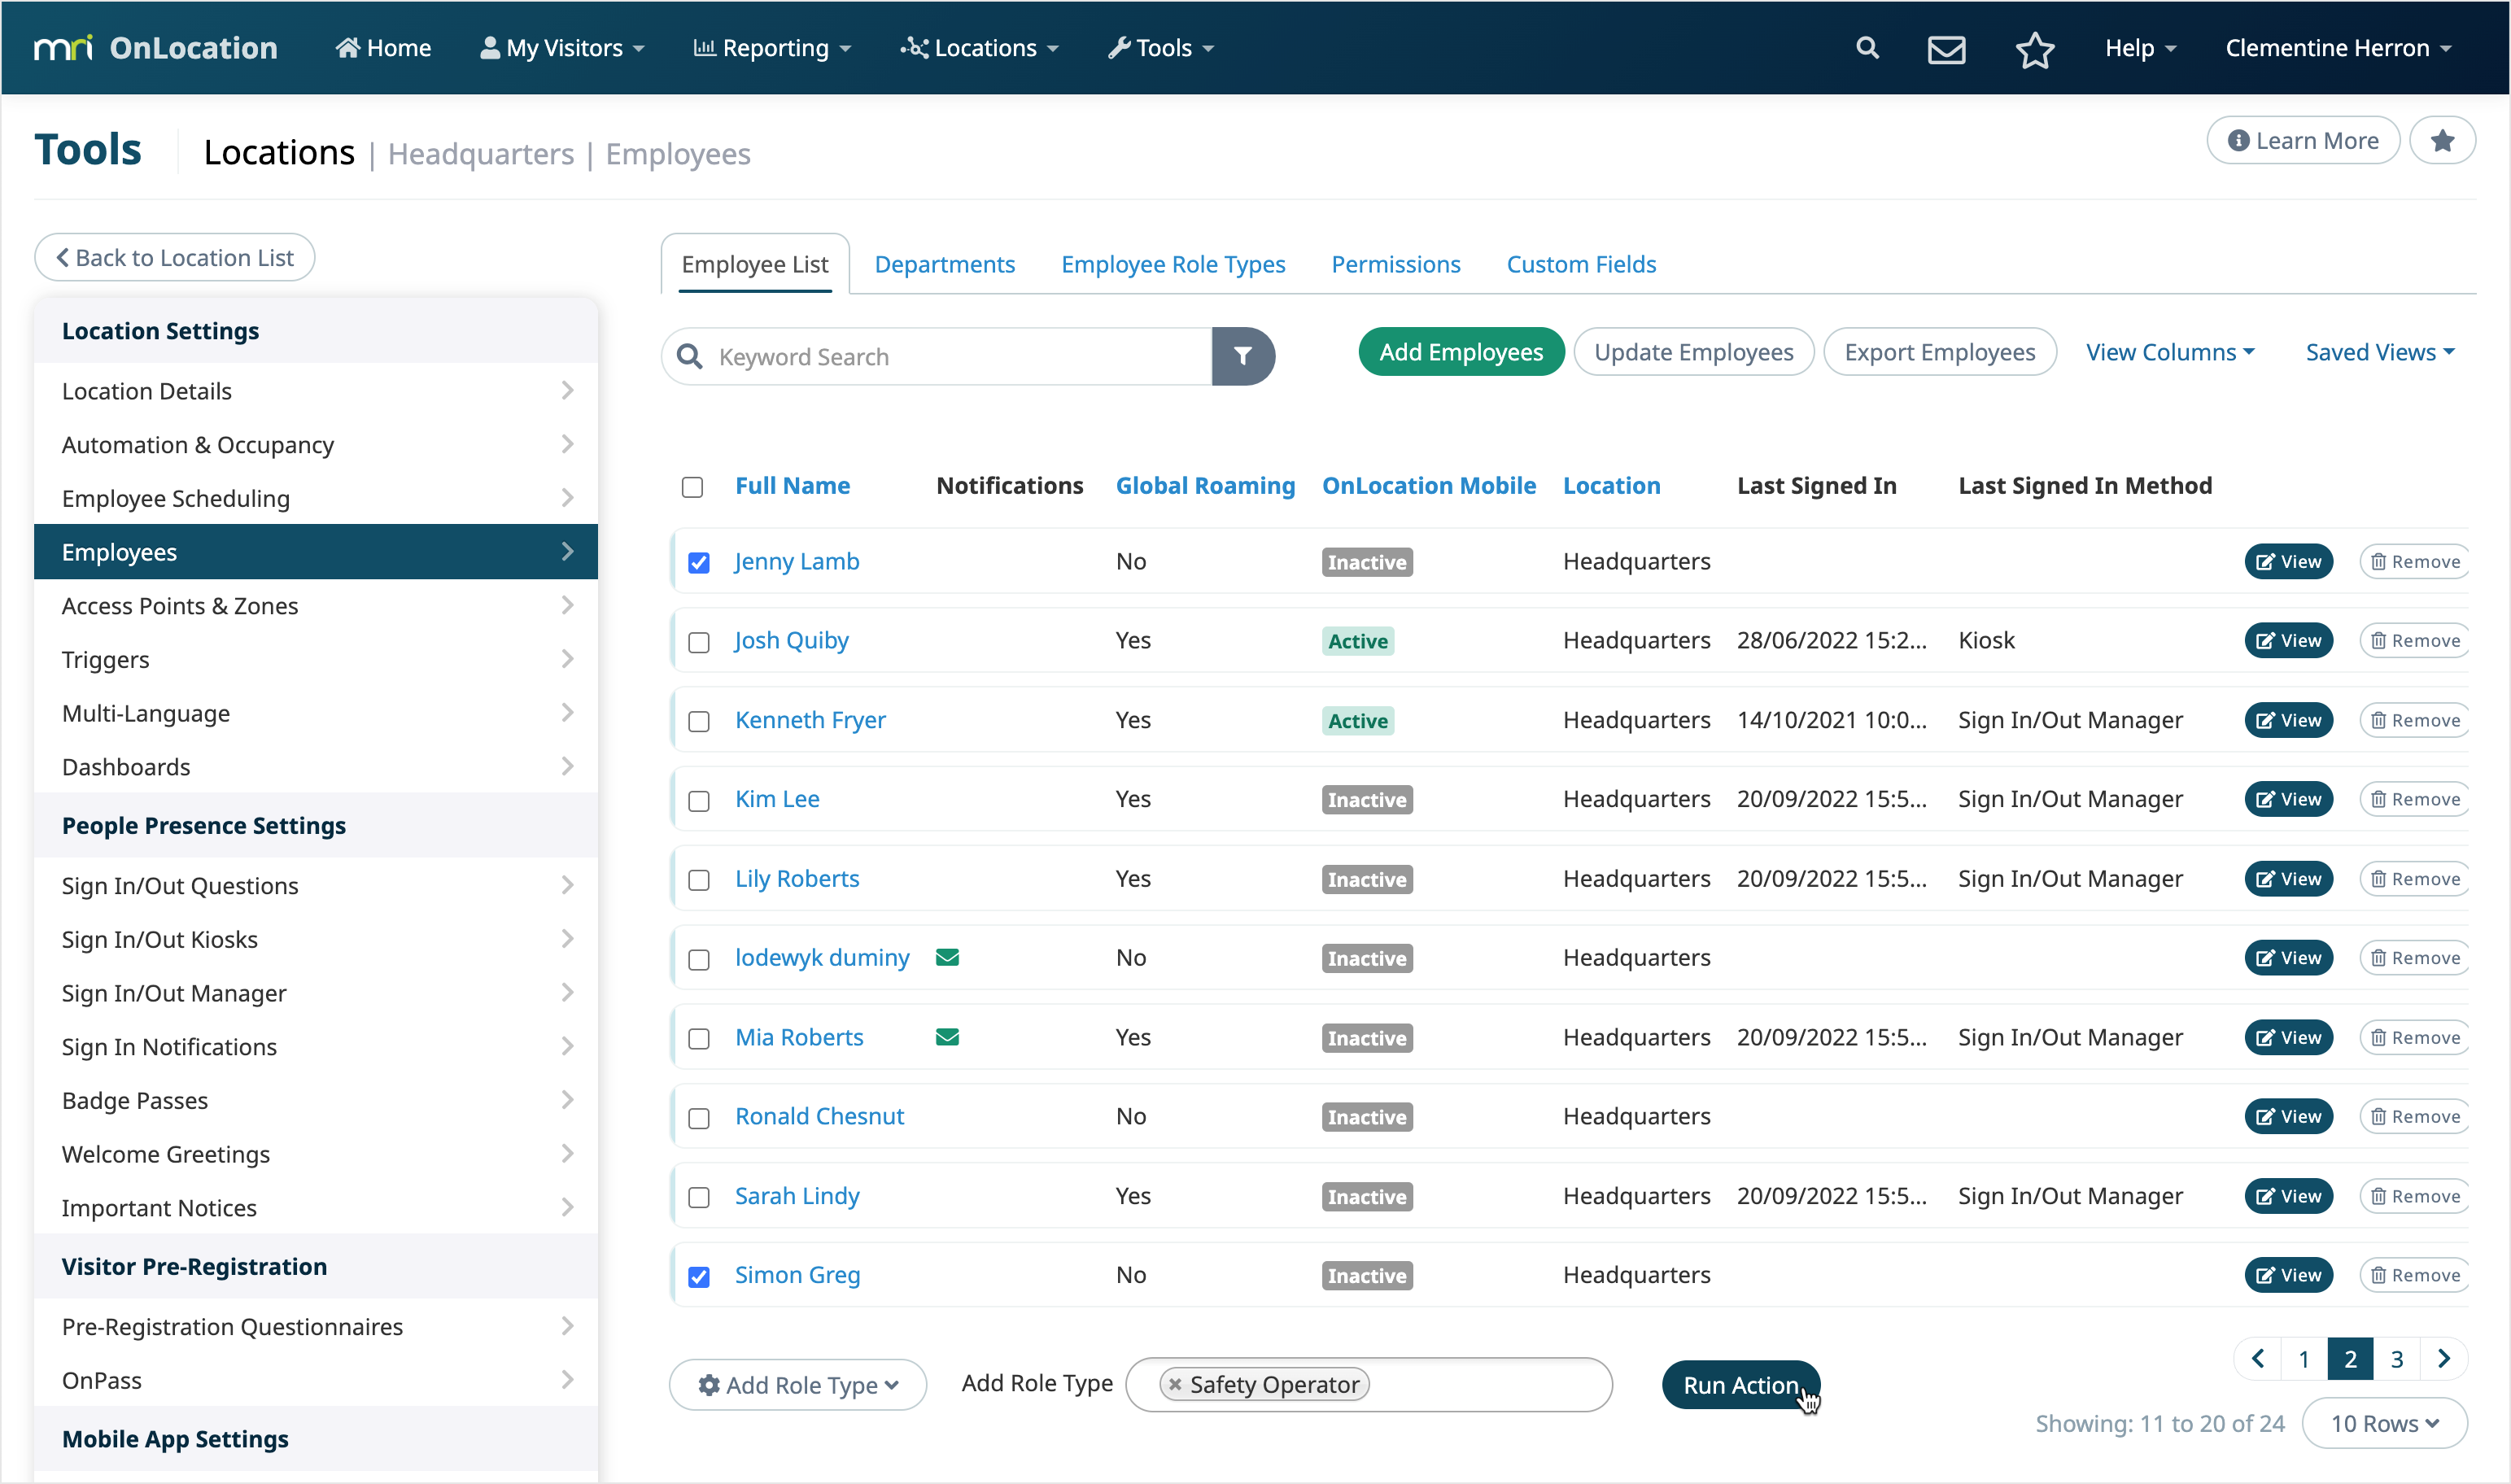The width and height of the screenshot is (2511, 1484).
Task: Open Kenneth Fryer's employee profile link
Action: (809, 719)
